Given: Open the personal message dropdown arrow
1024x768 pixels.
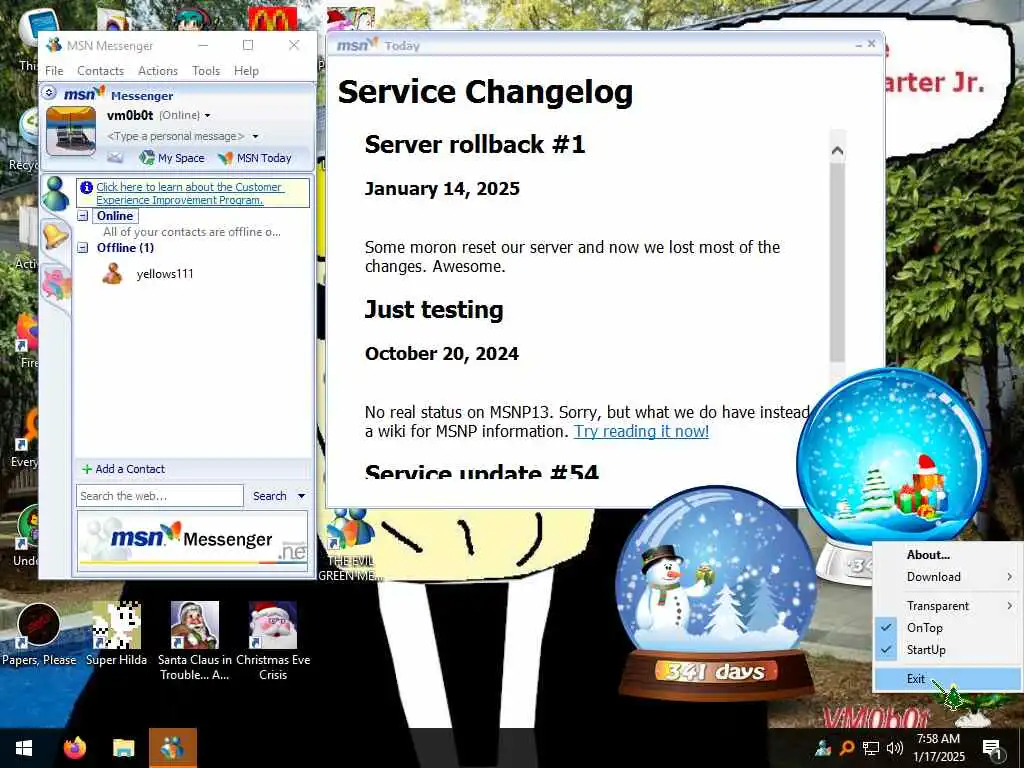Looking at the screenshot, I should click(255, 136).
